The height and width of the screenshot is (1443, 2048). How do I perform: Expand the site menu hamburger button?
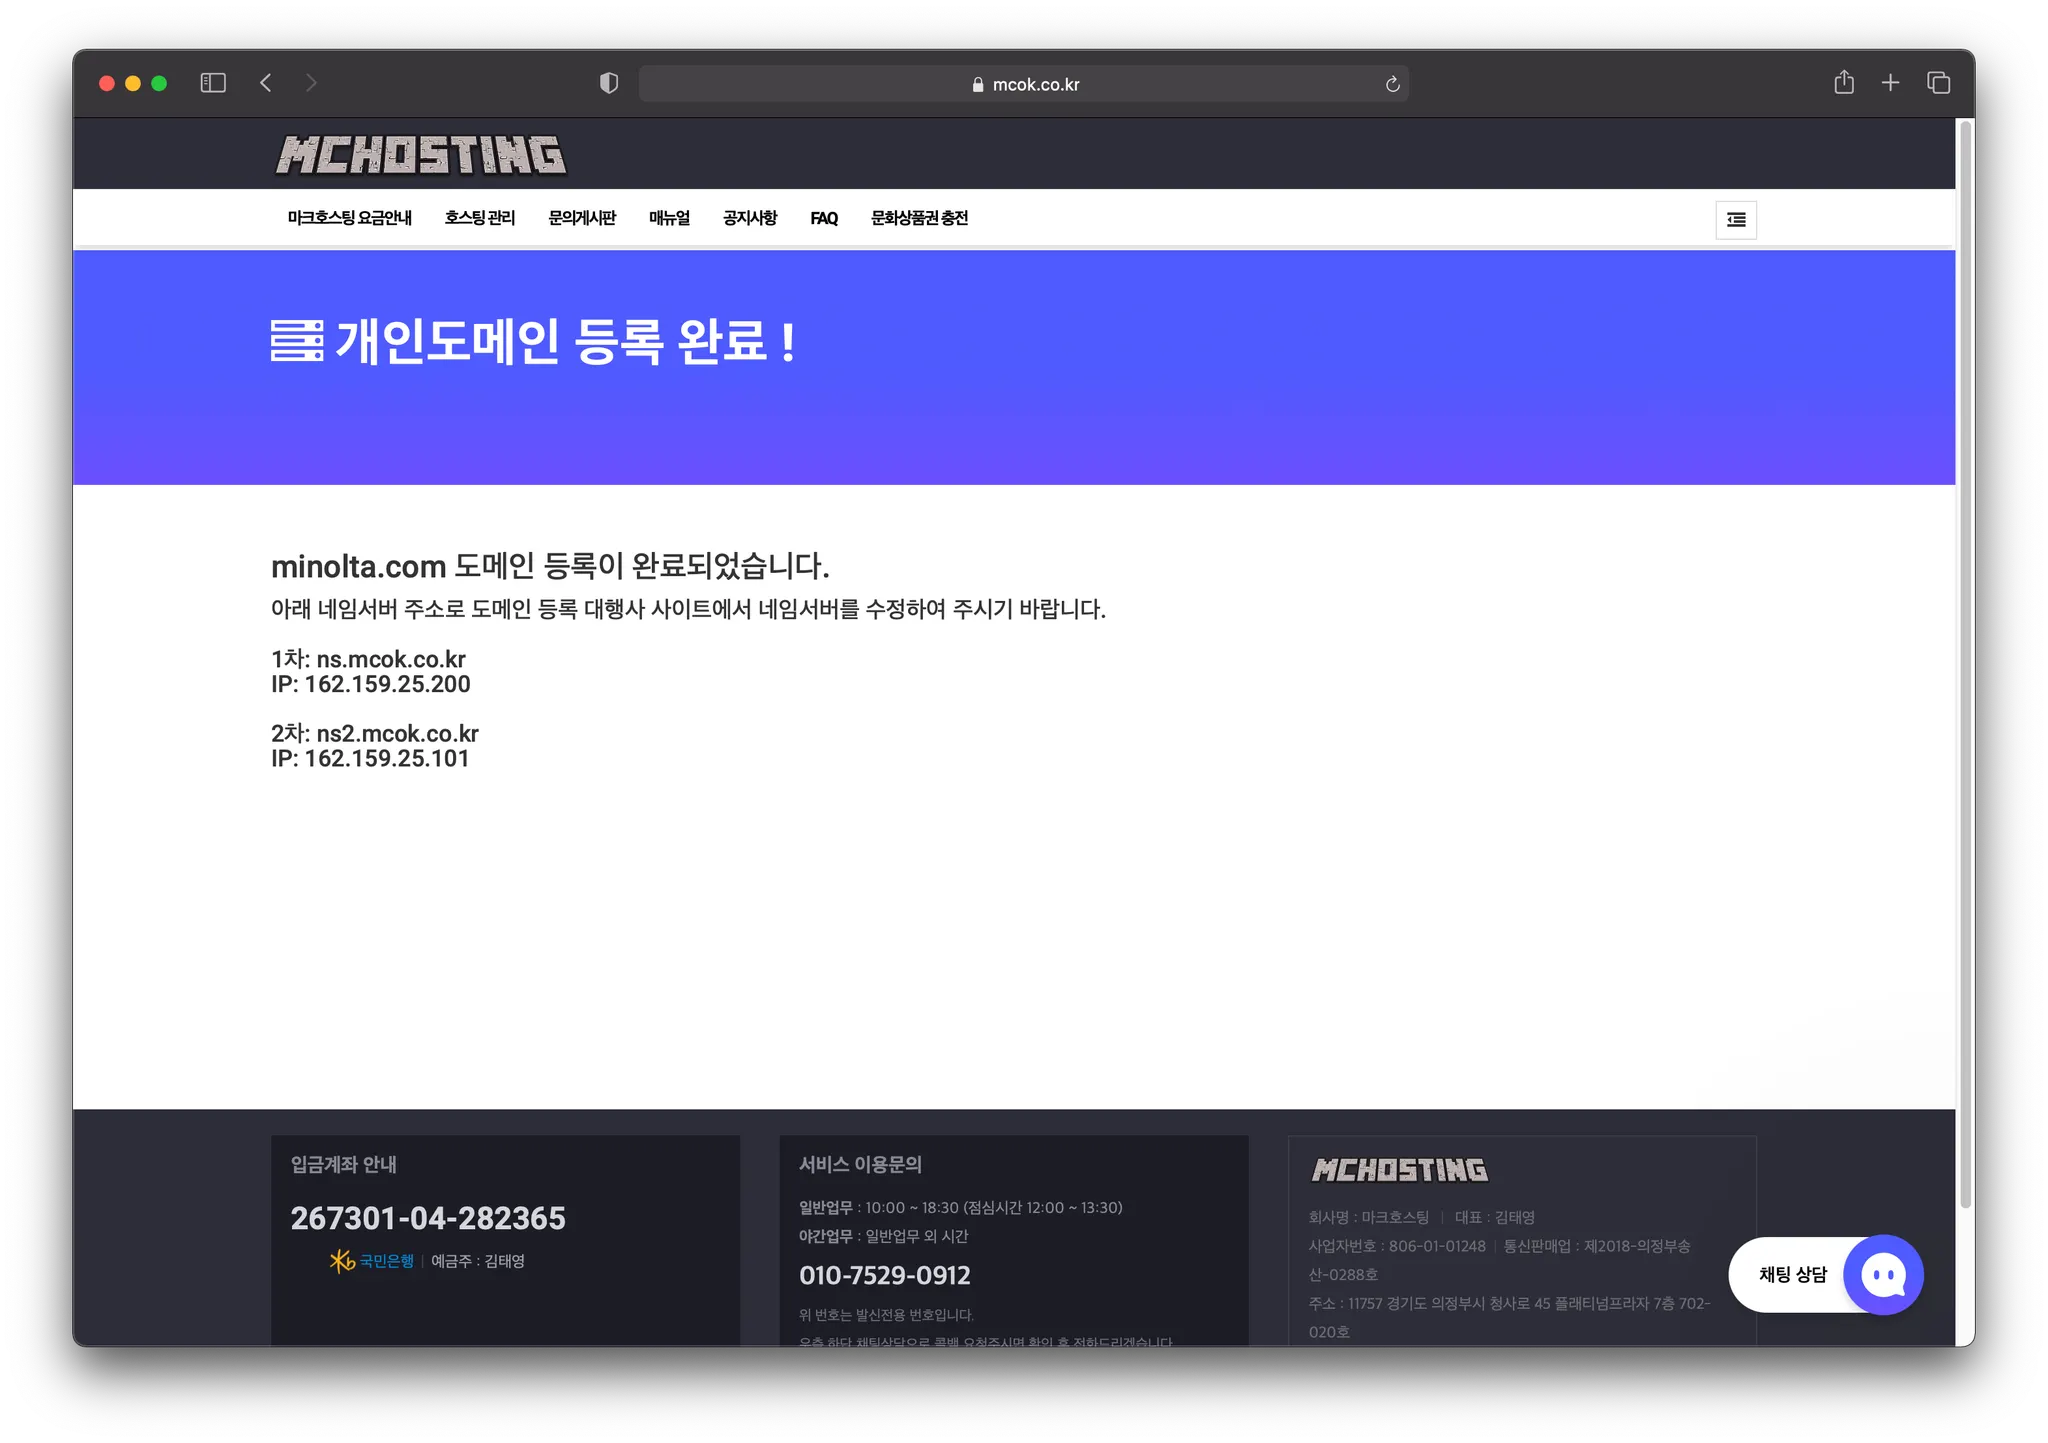coord(1736,220)
